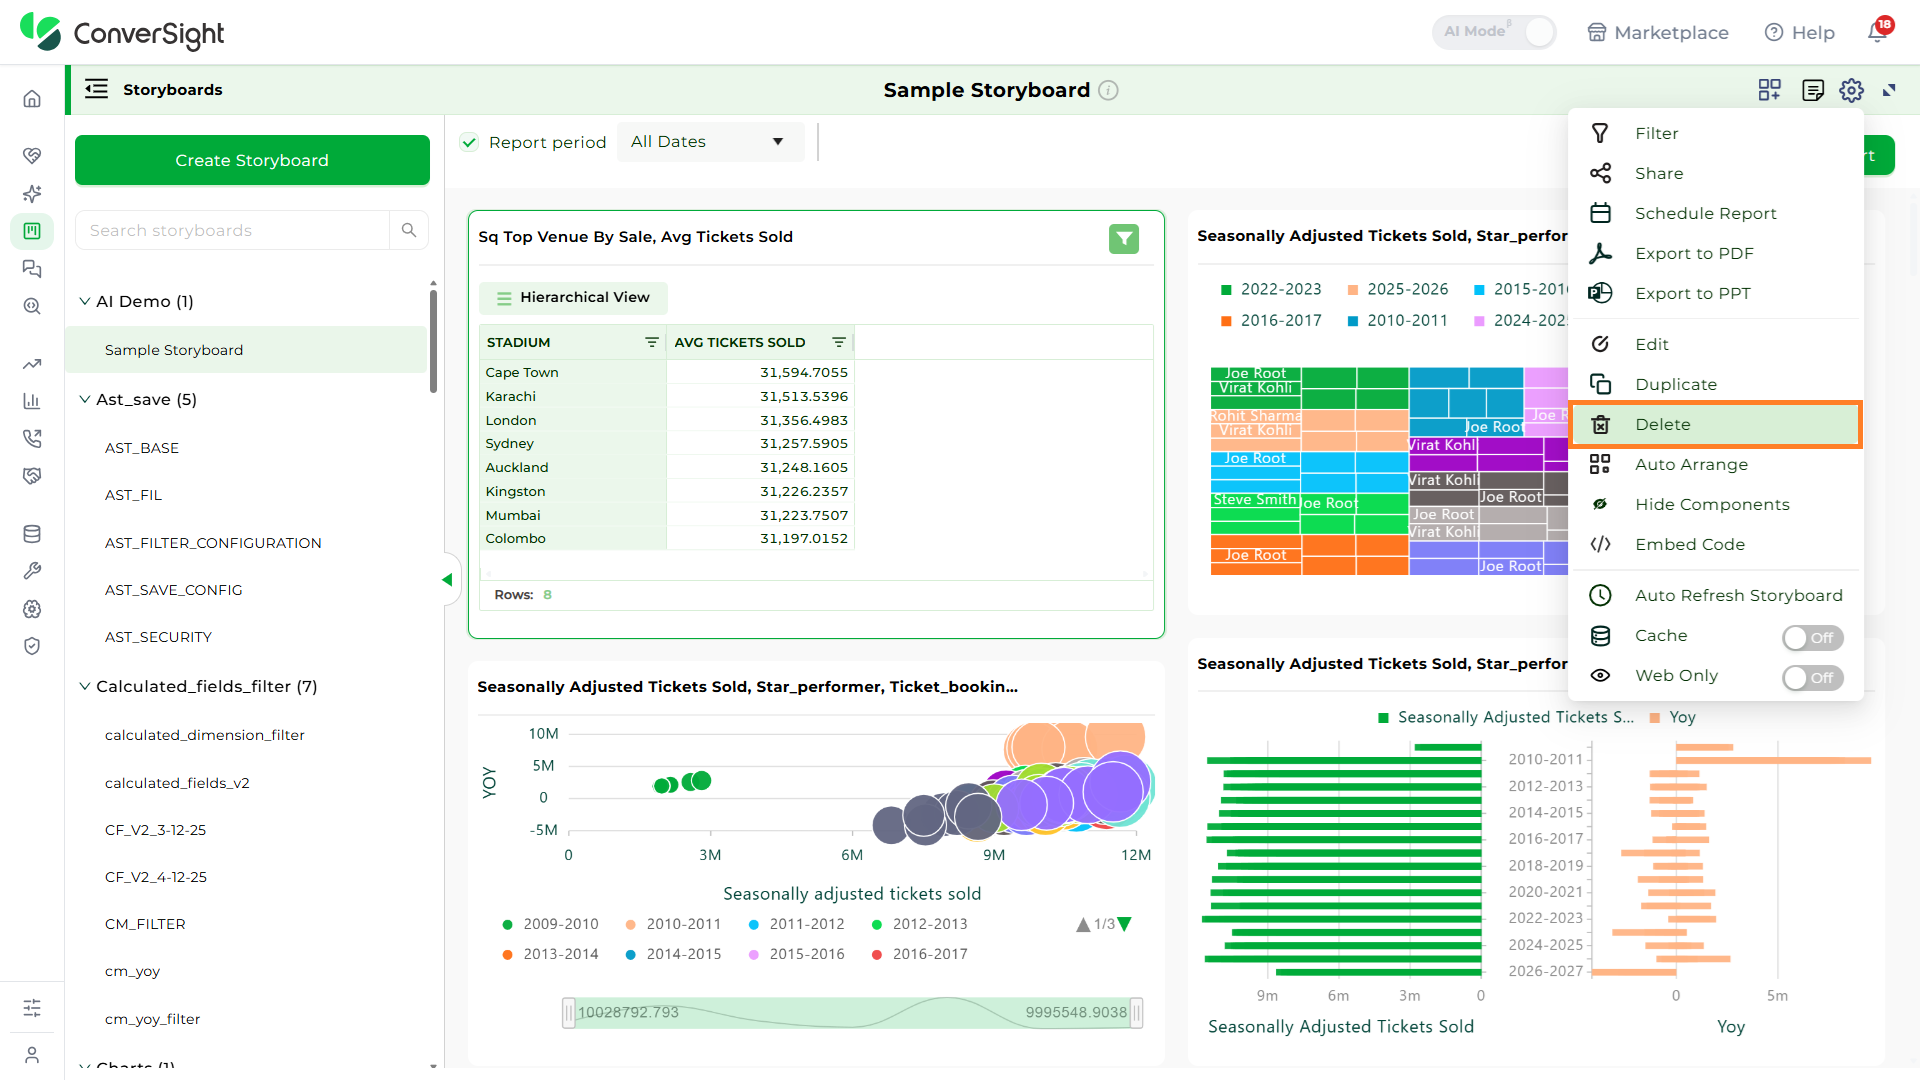1920x1080 pixels.
Task: Open the user profile icon in sidebar
Action: tap(32, 1055)
